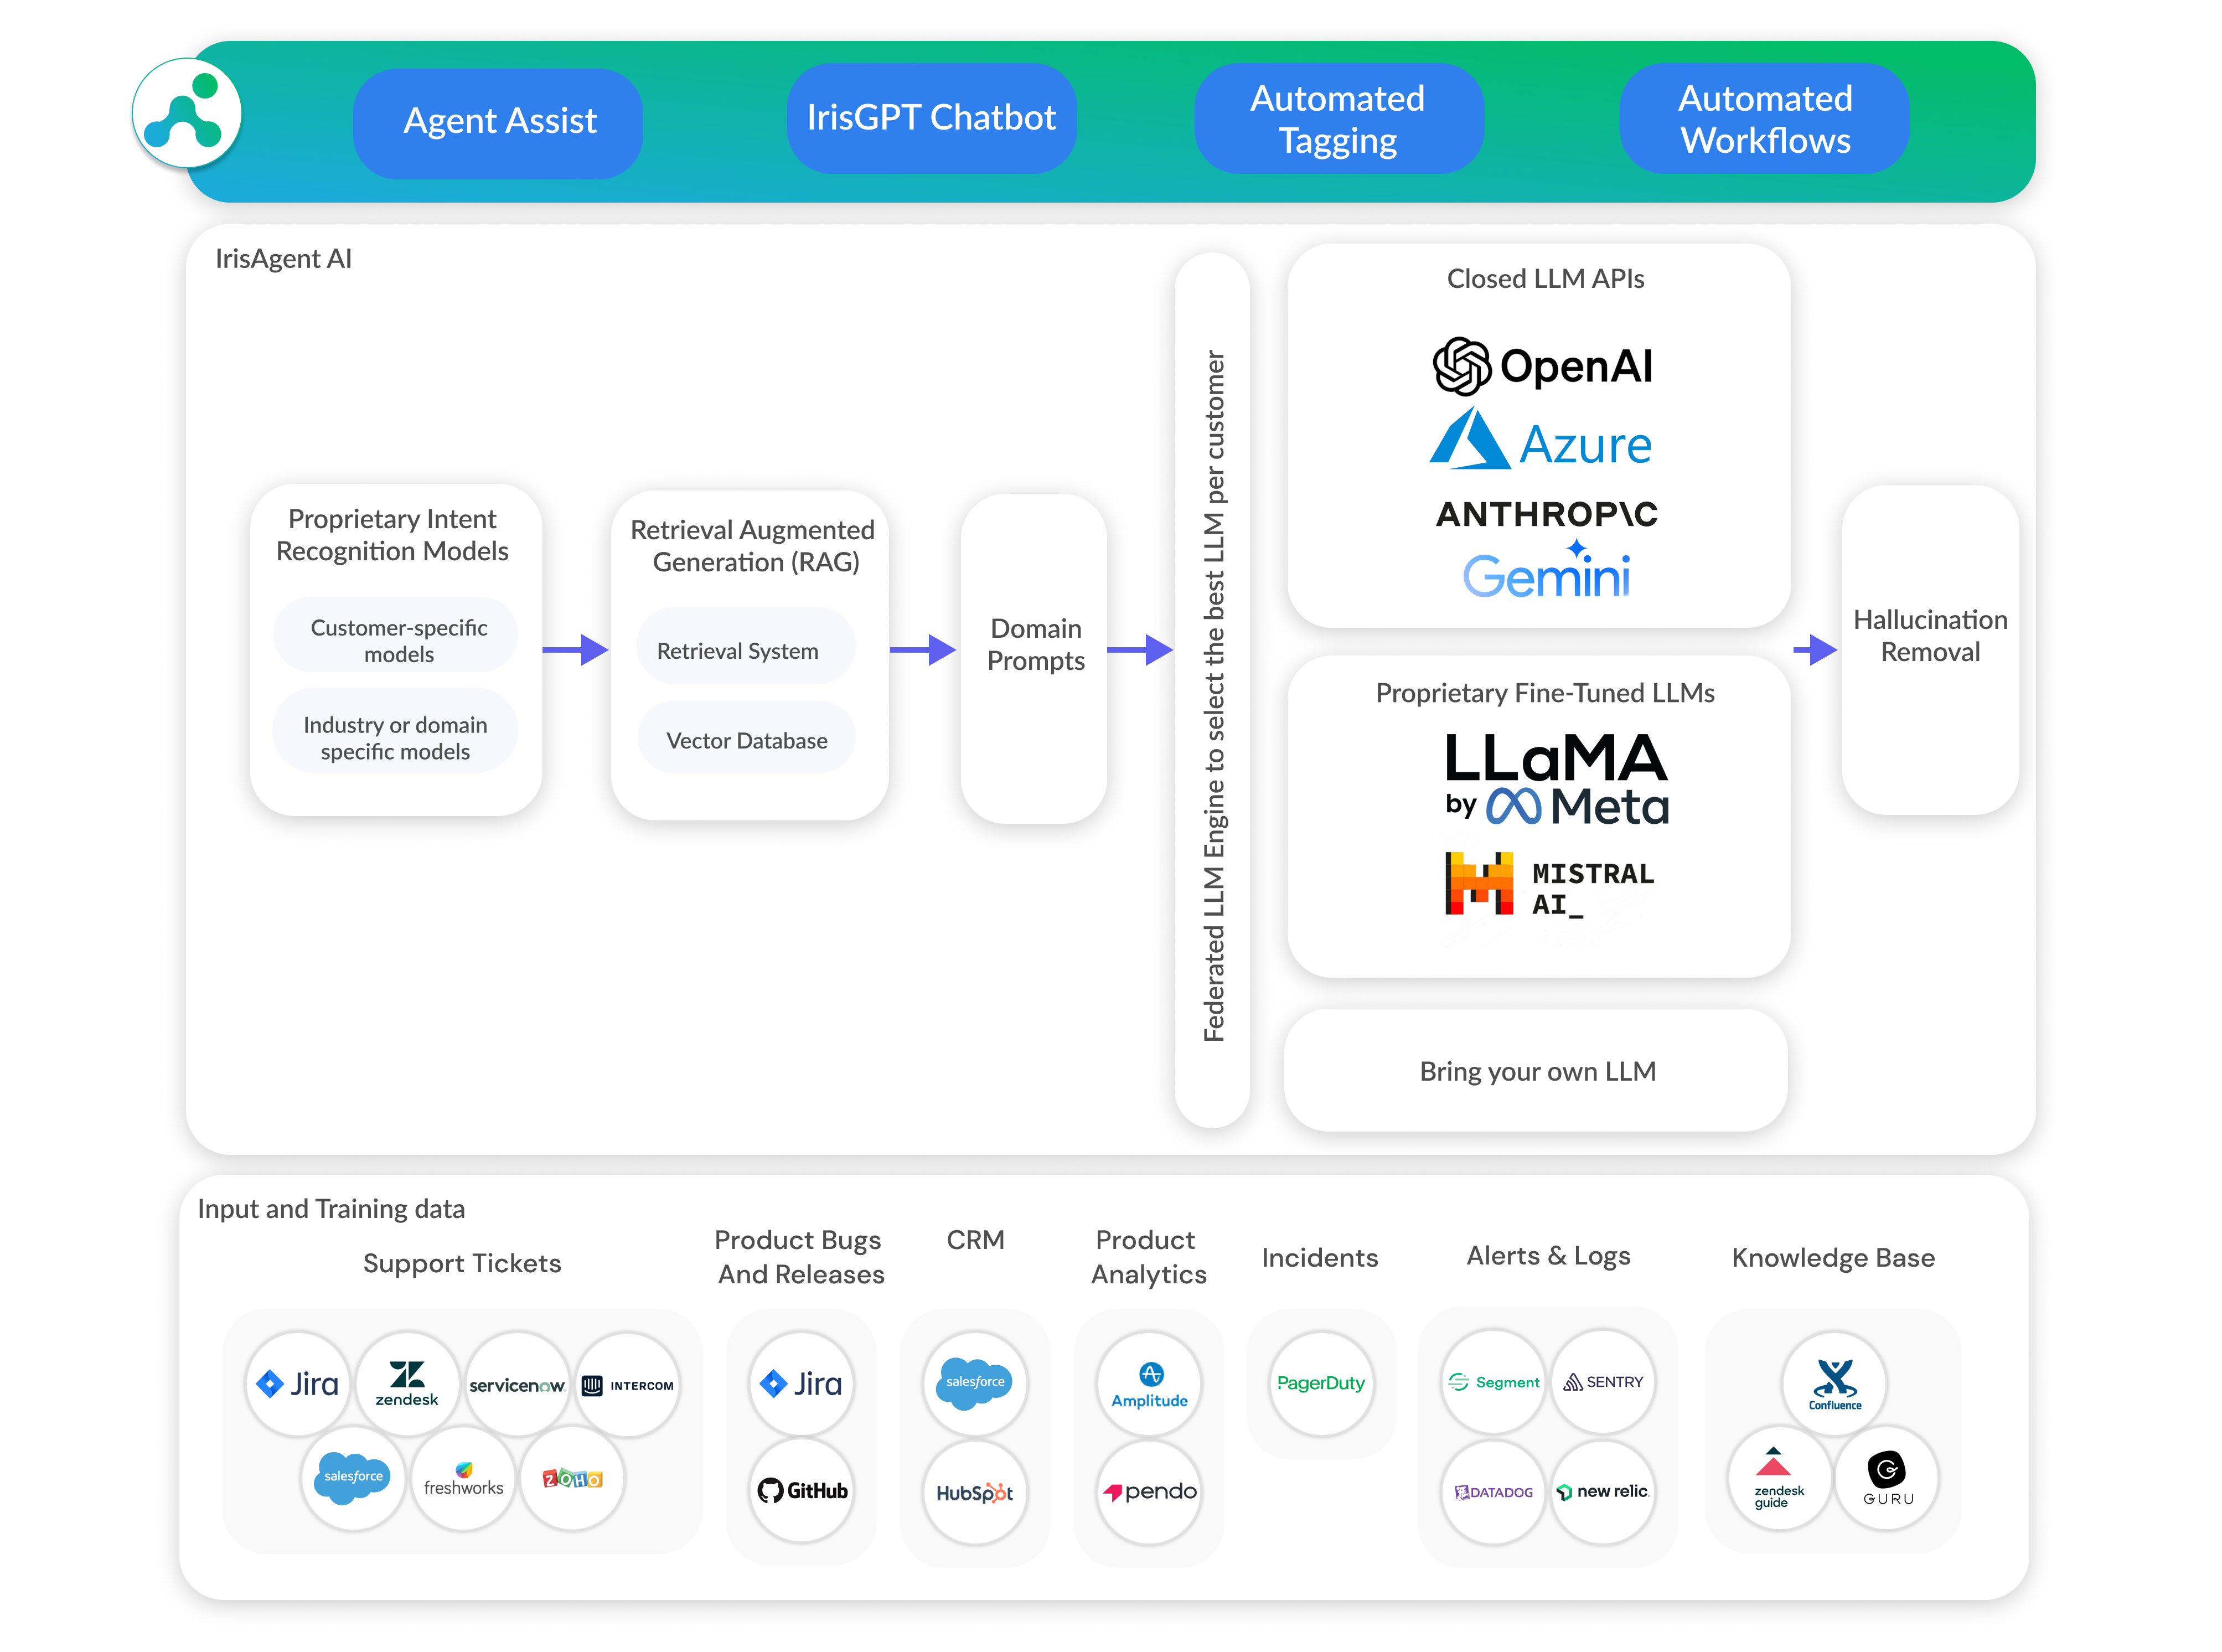
Task: Click the Federated LLM Engine vertical bar
Action: (x=1212, y=691)
